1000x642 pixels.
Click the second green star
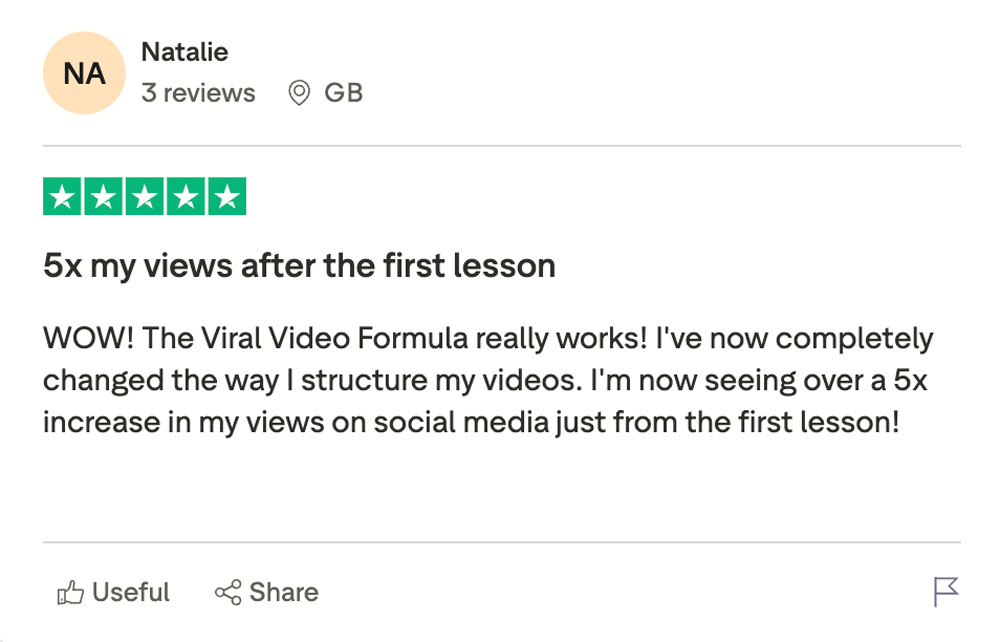[x=104, y=197]
